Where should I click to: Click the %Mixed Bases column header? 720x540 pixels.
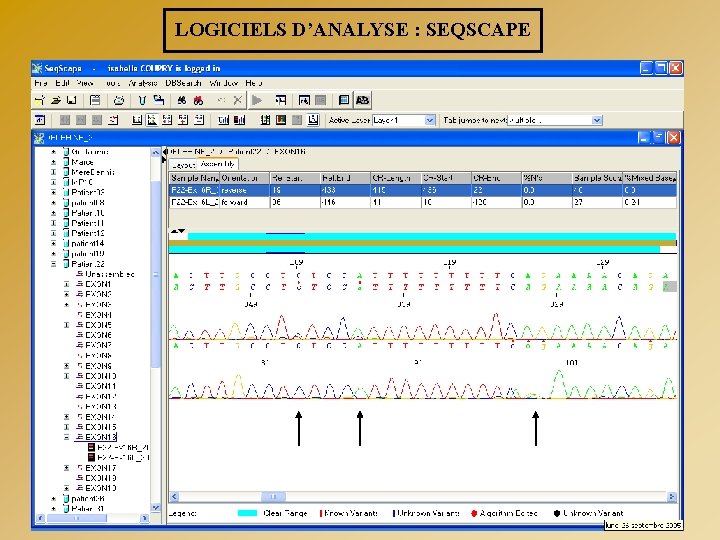click(649, 178)
